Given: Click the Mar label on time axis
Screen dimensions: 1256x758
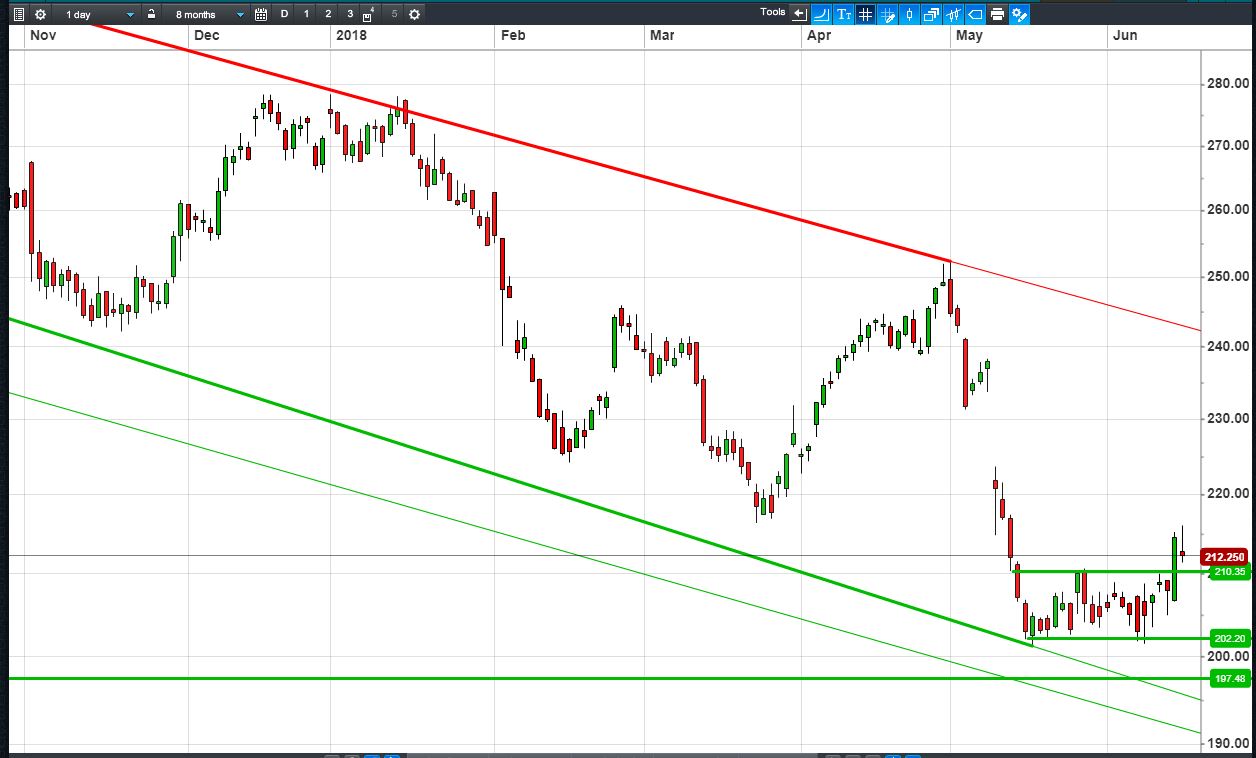Looking at the screenshot, I should click(662, 36).
